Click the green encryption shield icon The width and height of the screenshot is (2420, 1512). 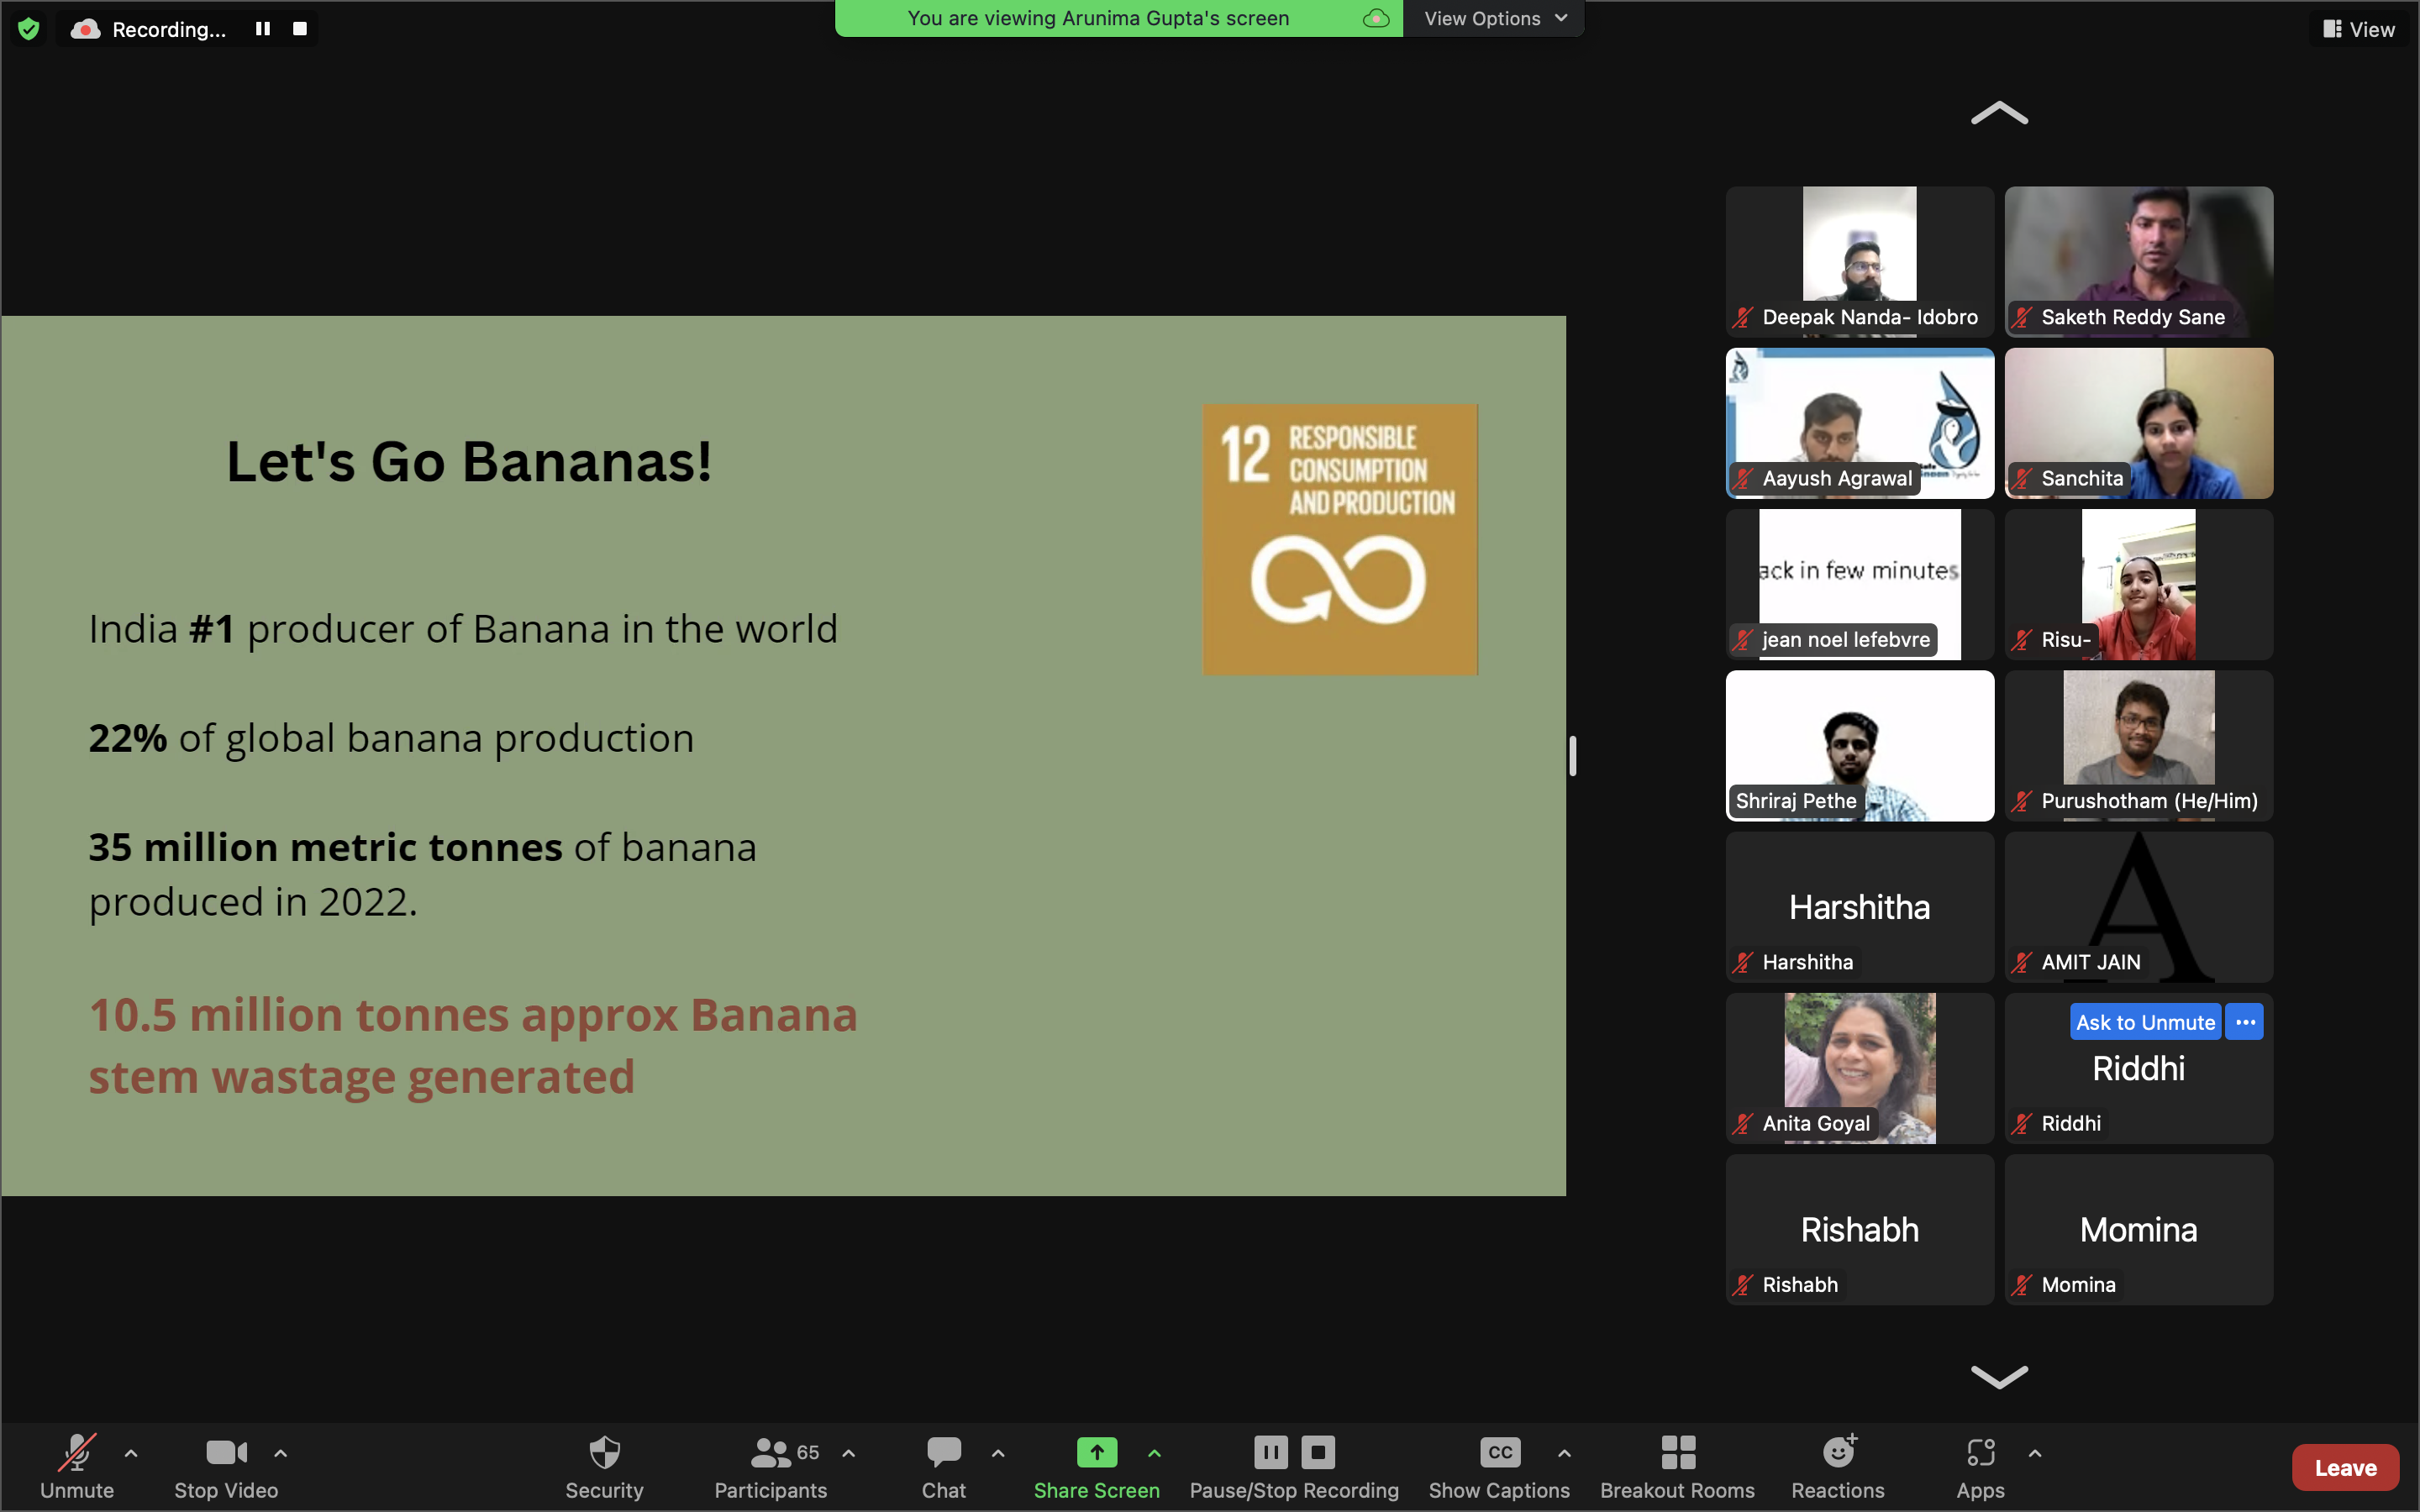tap(29, 29)
